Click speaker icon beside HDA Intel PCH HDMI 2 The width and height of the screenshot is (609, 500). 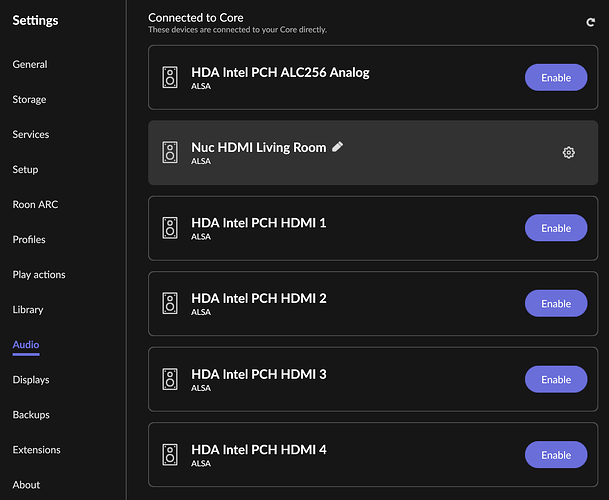pos(170,304)
